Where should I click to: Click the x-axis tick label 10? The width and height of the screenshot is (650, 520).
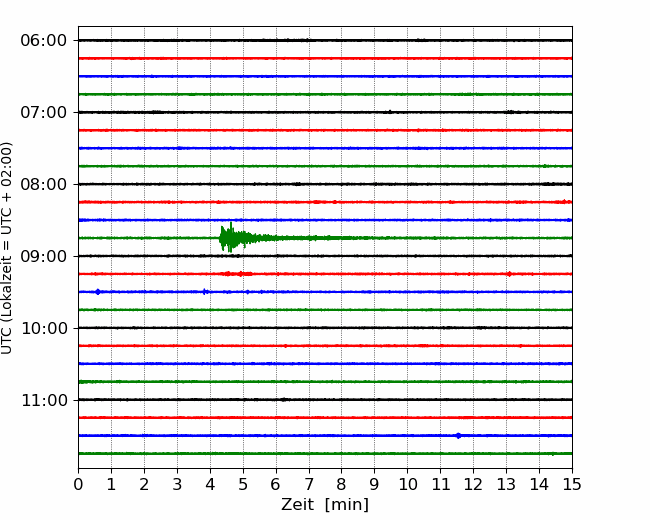pyautogui.click(x=407, y=484)
